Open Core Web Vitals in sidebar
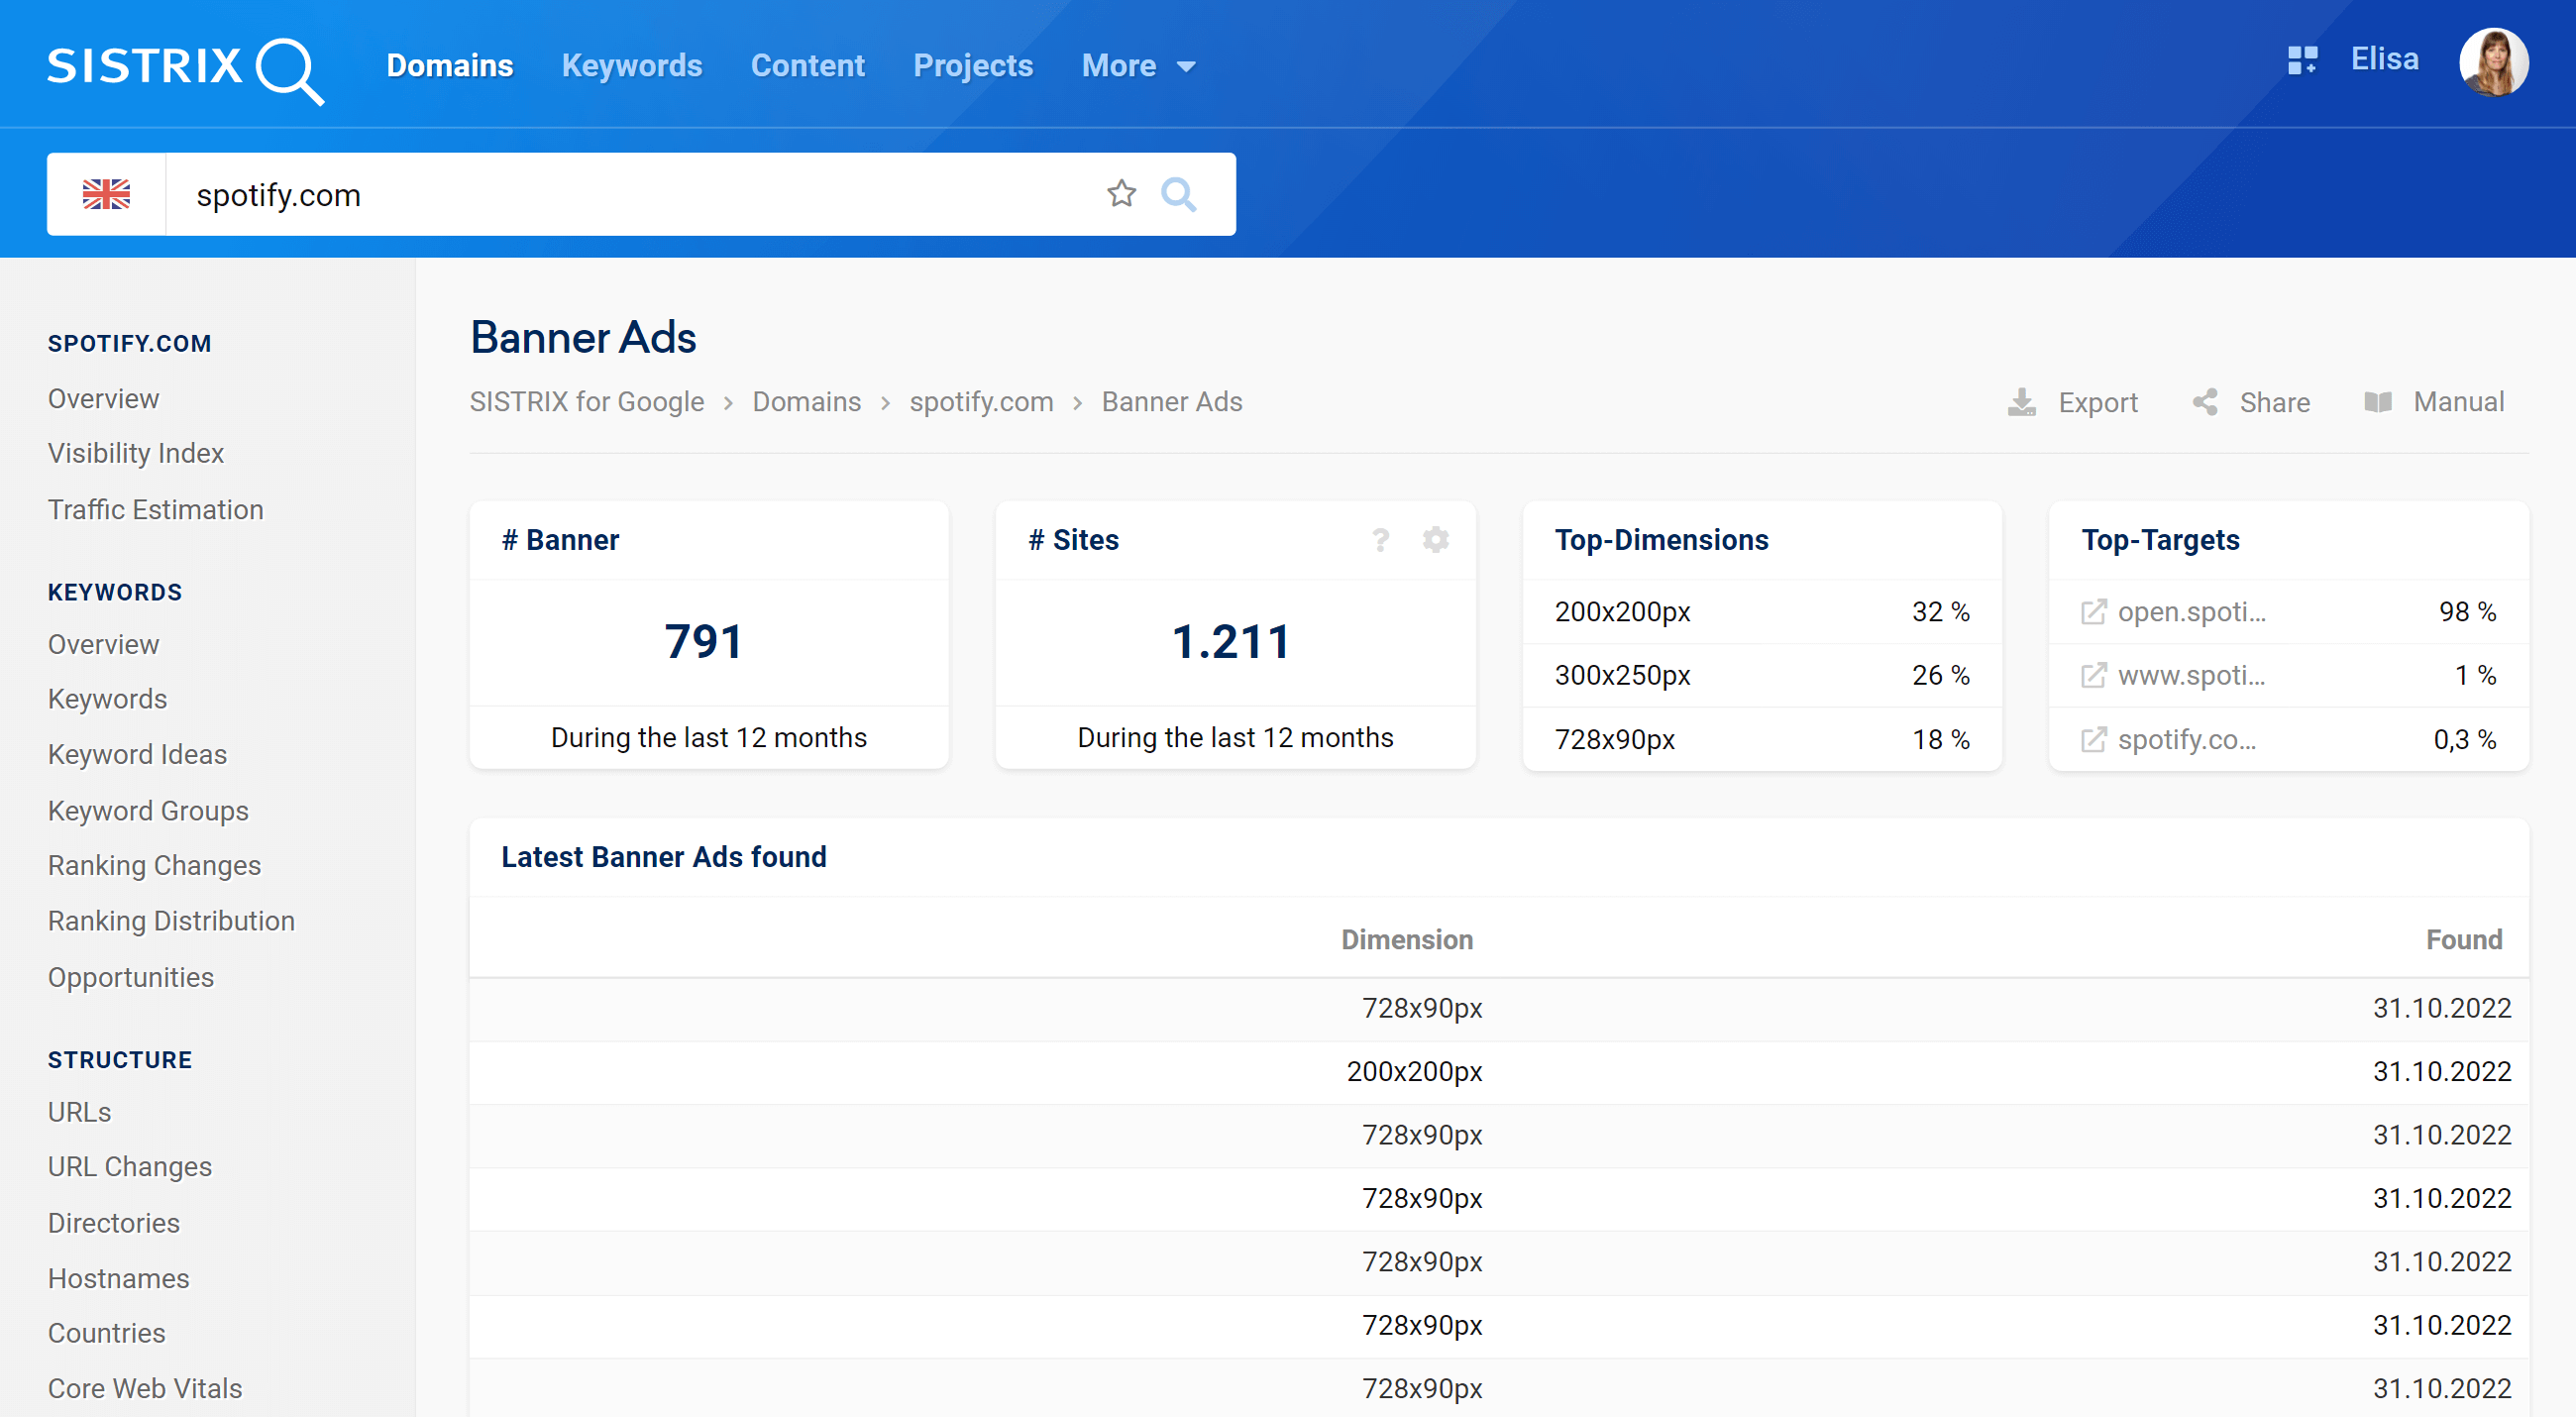This screenshot has height=1417, width=2576. [145, 1389]
